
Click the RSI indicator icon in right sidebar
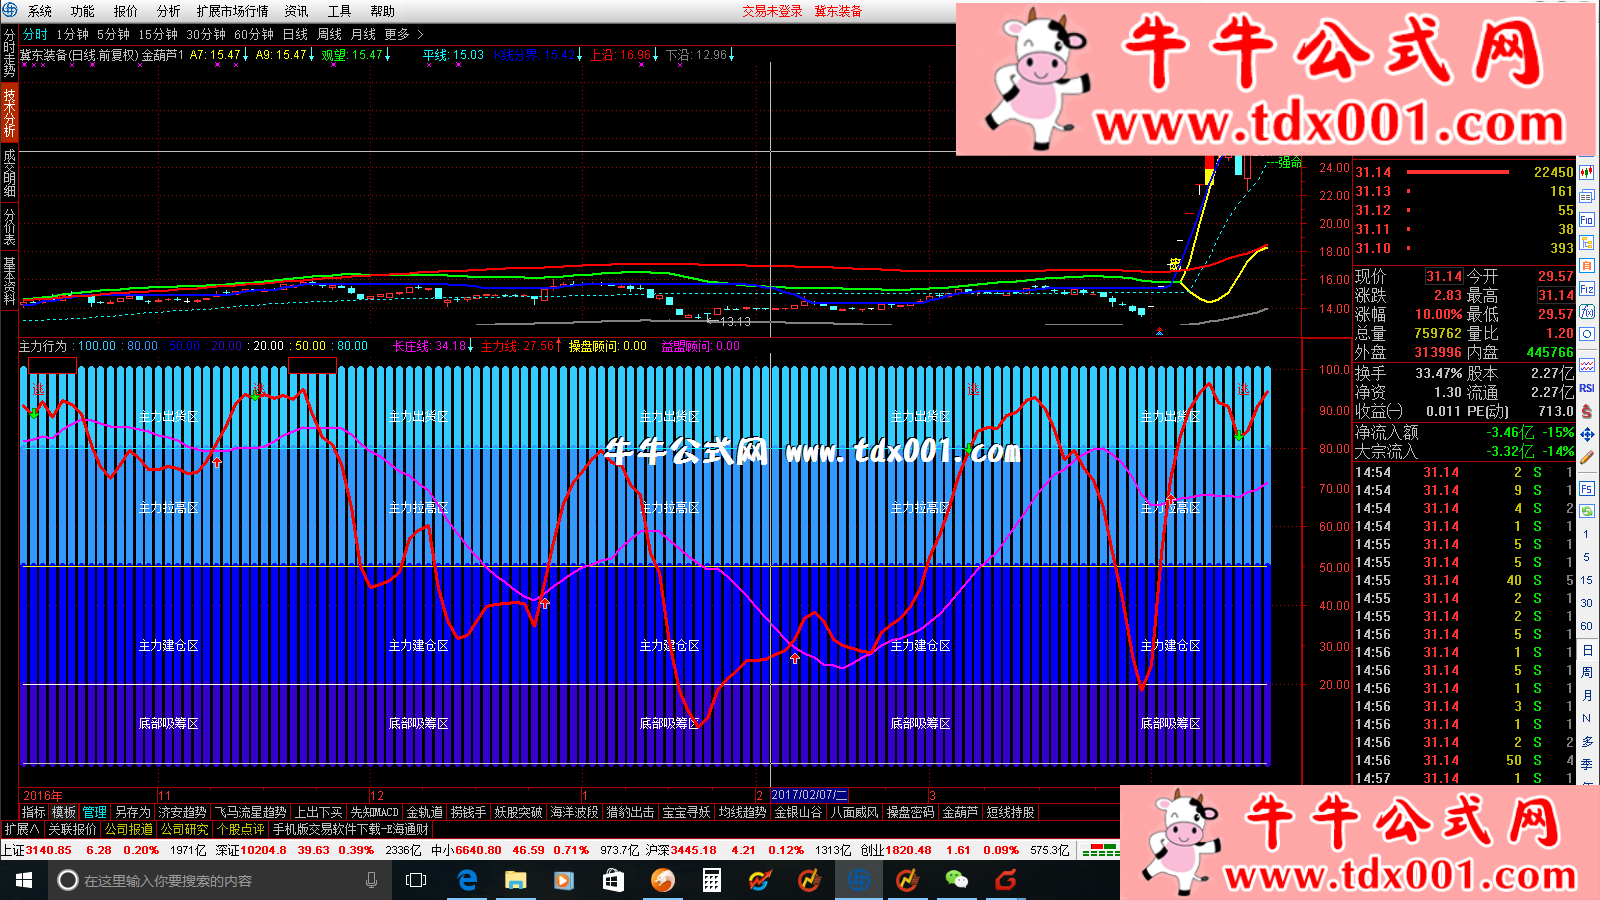1587,388
